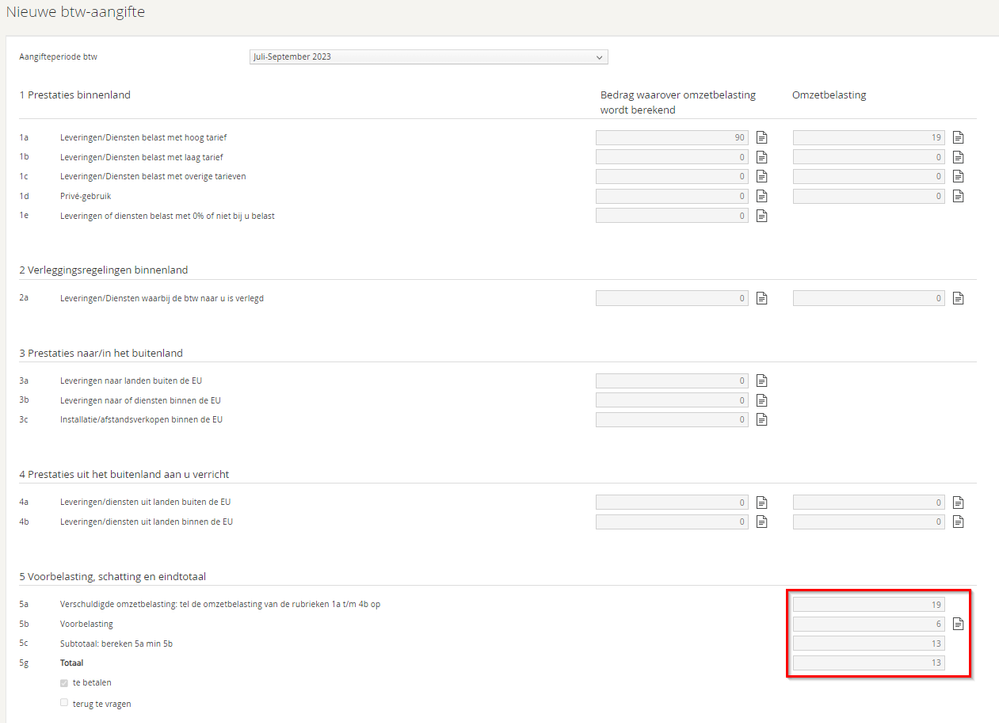Click the 4b taxable amount field
The image size is (999, 723).
pyautogui.click(x=672, y=522)
